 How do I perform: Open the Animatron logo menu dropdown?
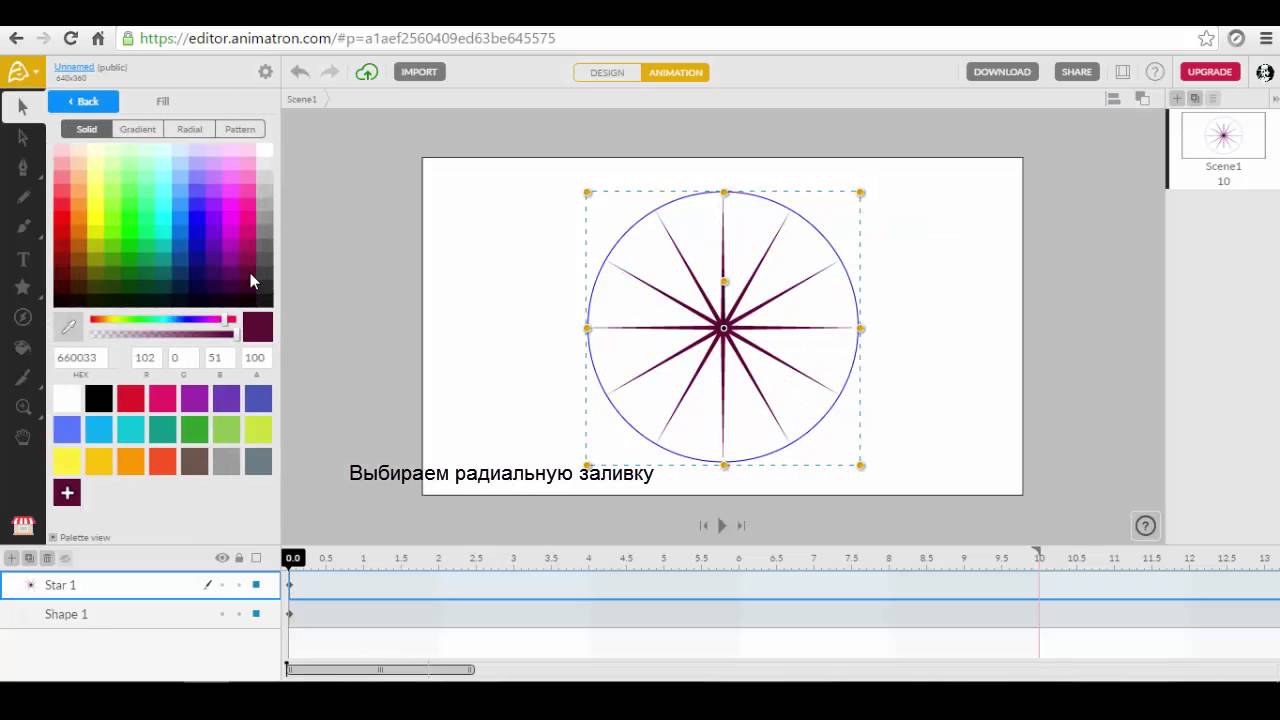(22, 72)
